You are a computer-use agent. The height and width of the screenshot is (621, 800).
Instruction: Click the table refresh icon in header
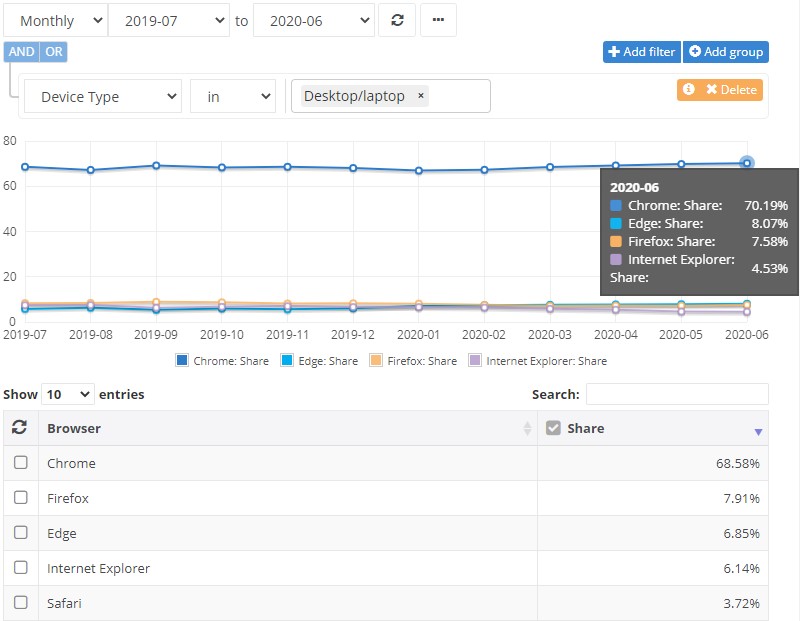(x=20, y=428)
